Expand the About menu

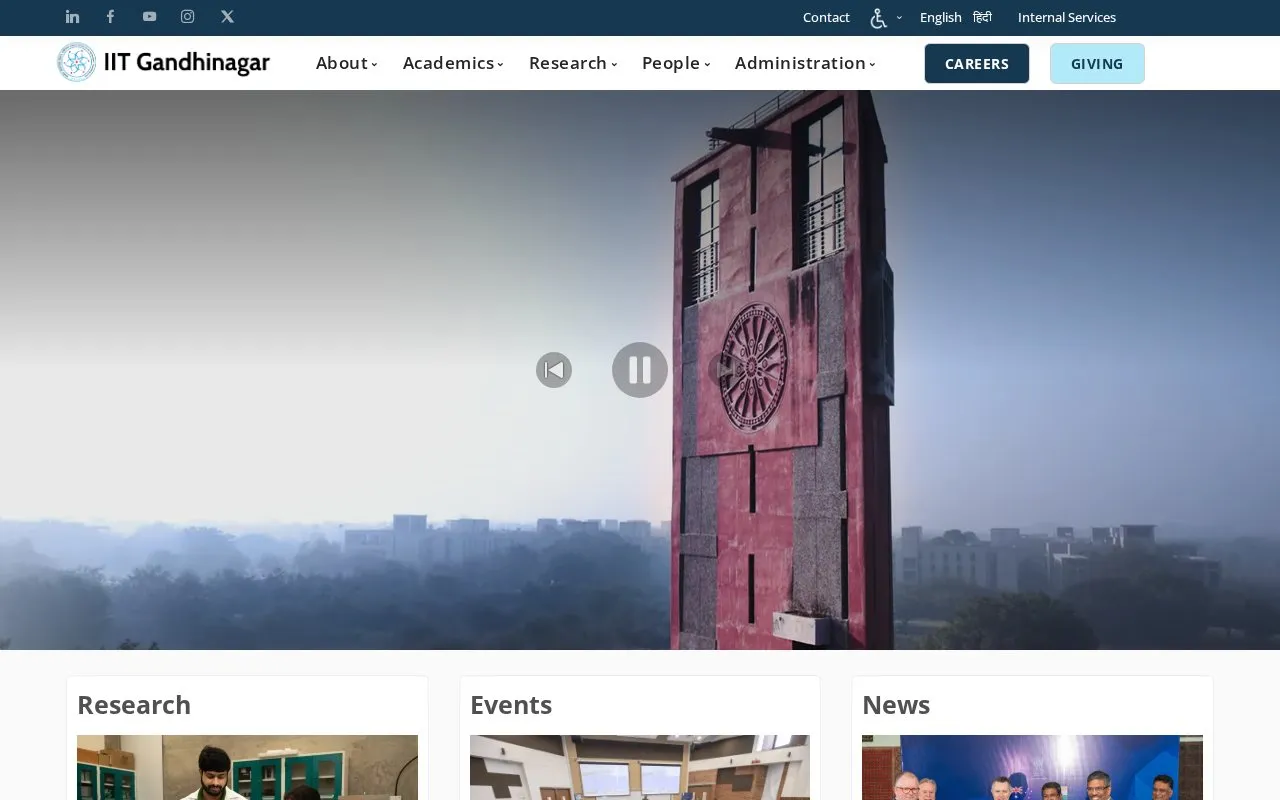click(x=346, y=63)
